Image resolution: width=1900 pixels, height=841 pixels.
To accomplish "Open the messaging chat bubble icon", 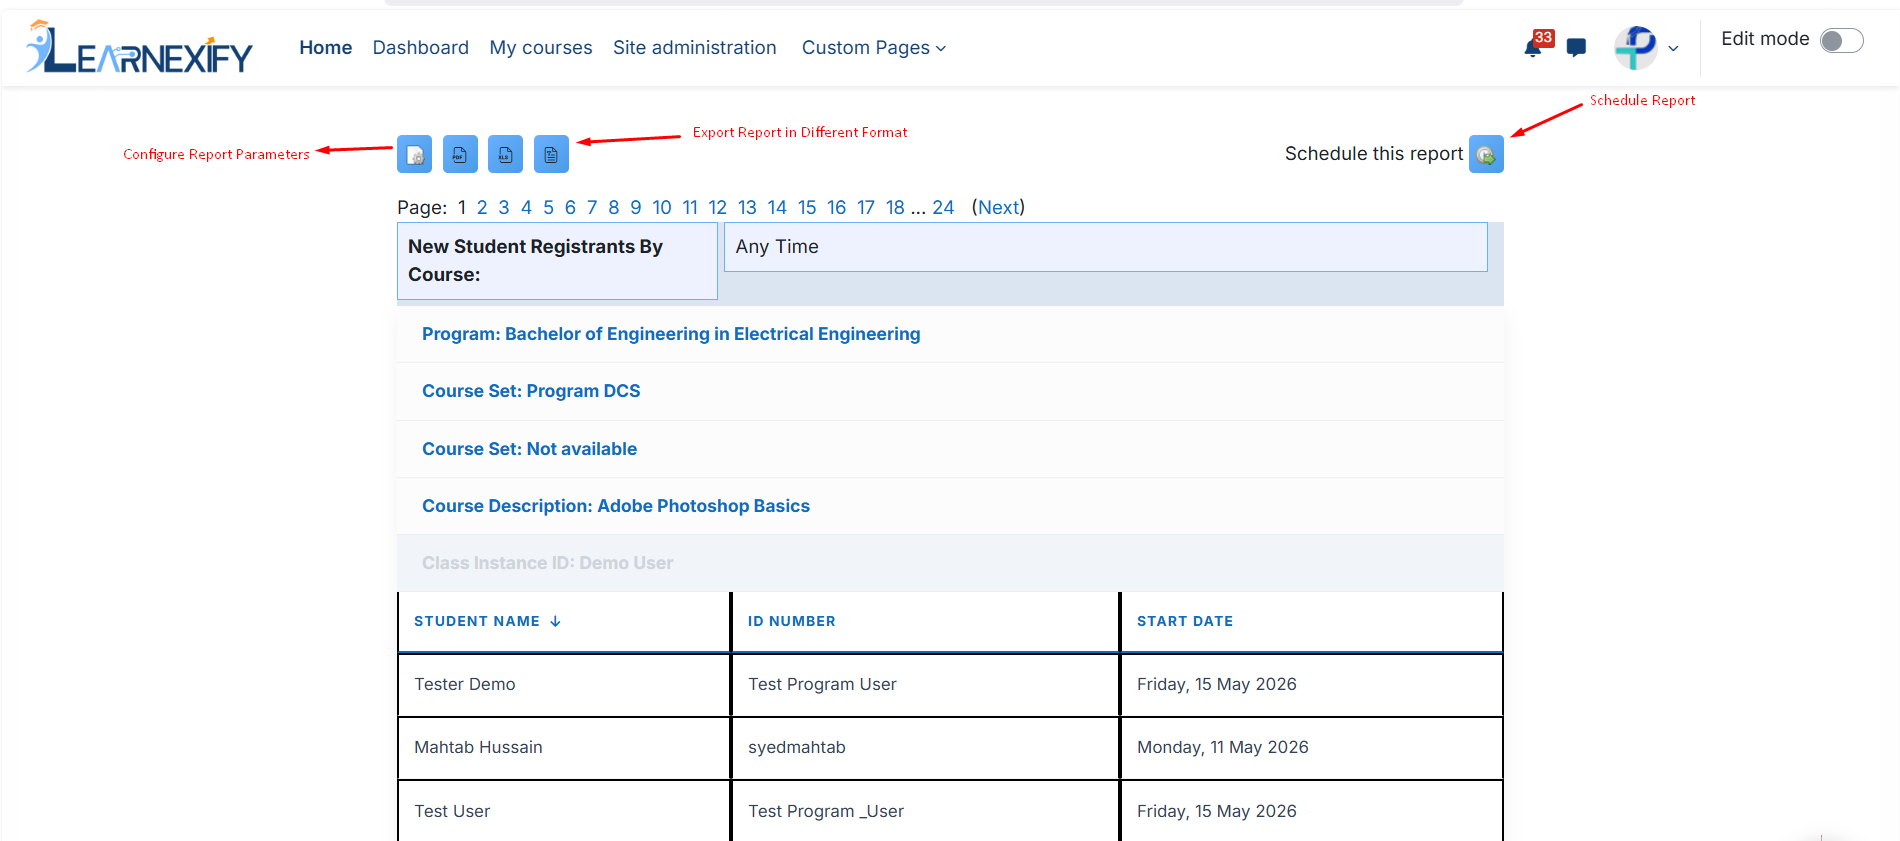I will click(1577, 47).
